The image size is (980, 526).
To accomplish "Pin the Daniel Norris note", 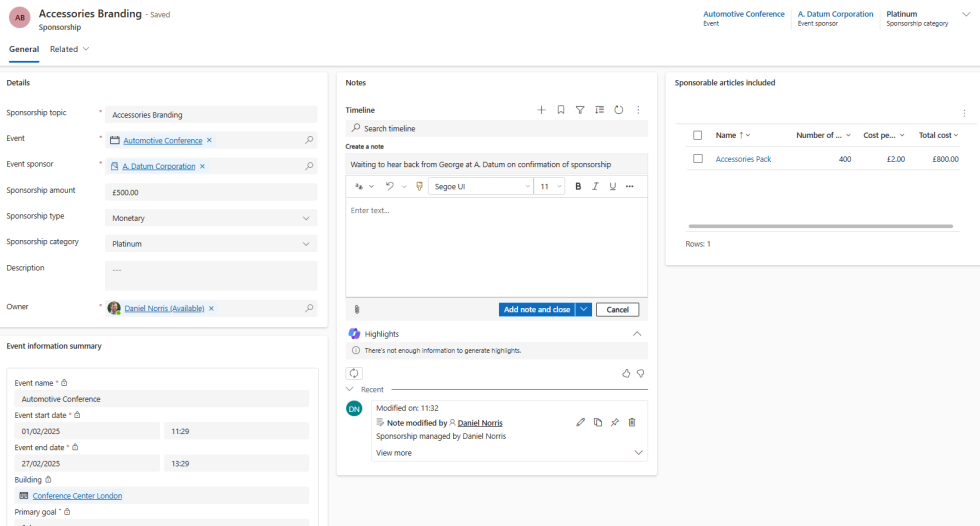I will click(x=615, y=423).
